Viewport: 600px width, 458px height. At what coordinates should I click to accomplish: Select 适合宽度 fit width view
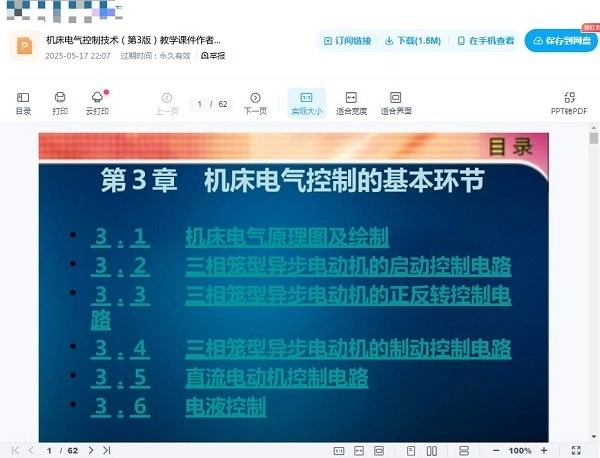[x=351, y=102]
